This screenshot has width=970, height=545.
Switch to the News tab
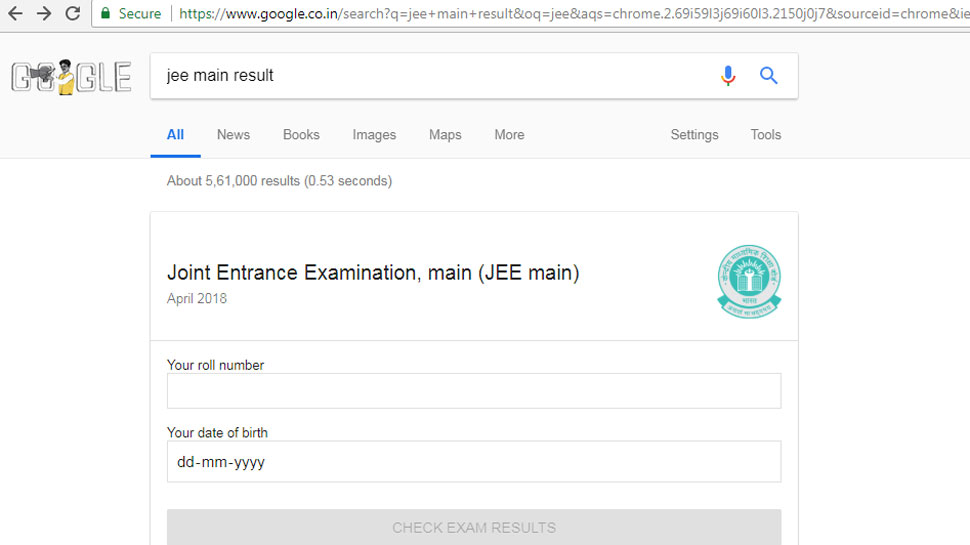click(233, 135)
